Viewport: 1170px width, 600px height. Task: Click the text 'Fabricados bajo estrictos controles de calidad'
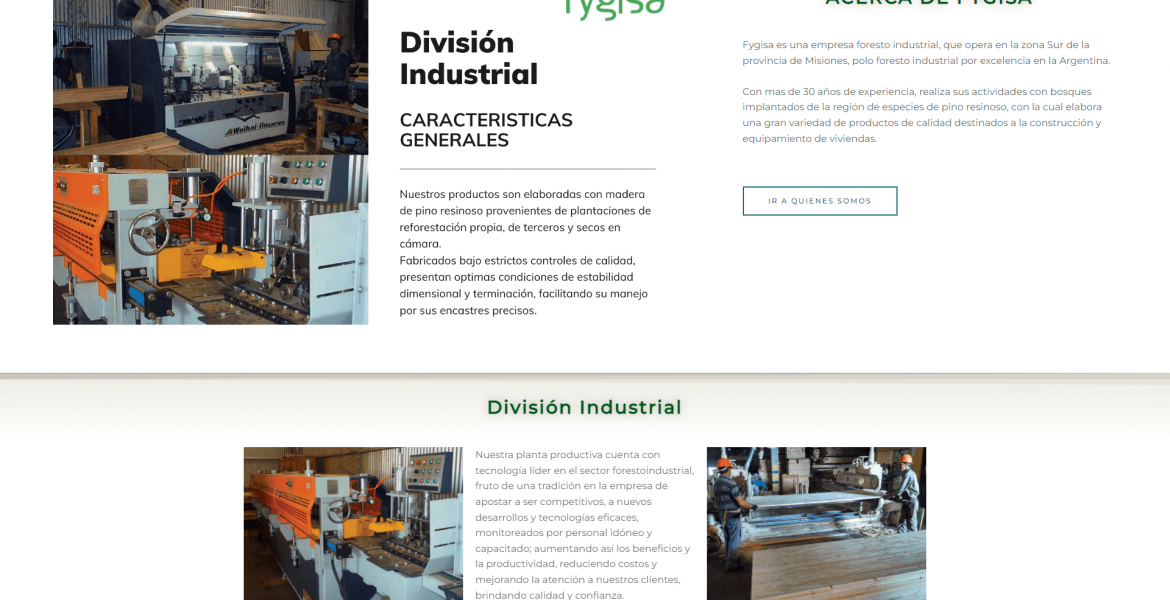click(x=517, y=260)
